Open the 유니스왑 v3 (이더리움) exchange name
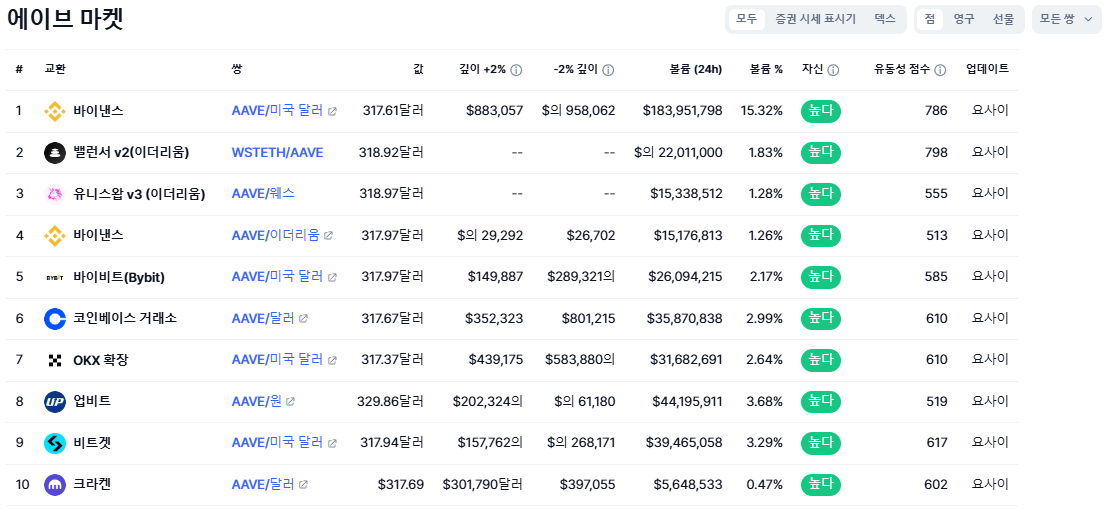Viewport: 1112px width, 510px height. [x=140, y=194]
